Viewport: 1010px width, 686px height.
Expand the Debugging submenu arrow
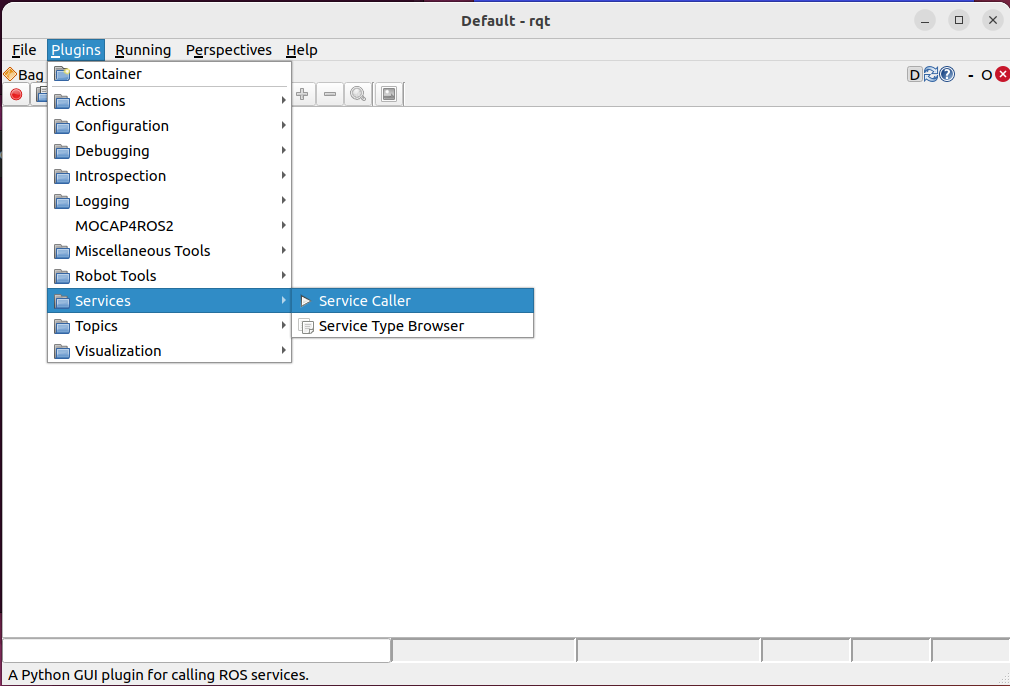pos(283,151)
